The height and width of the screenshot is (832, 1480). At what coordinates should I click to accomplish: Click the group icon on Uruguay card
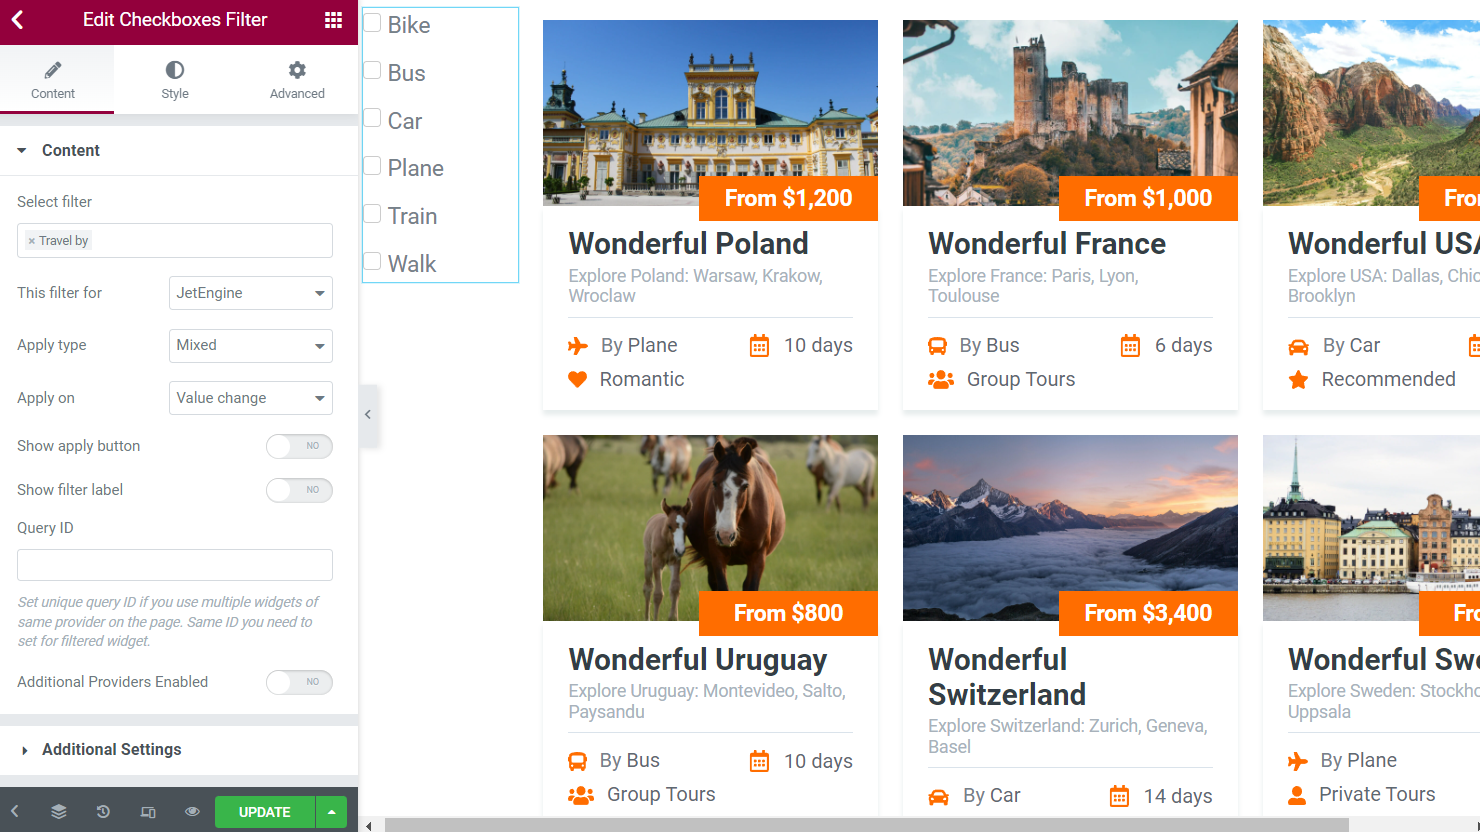[x=581, y=795]
